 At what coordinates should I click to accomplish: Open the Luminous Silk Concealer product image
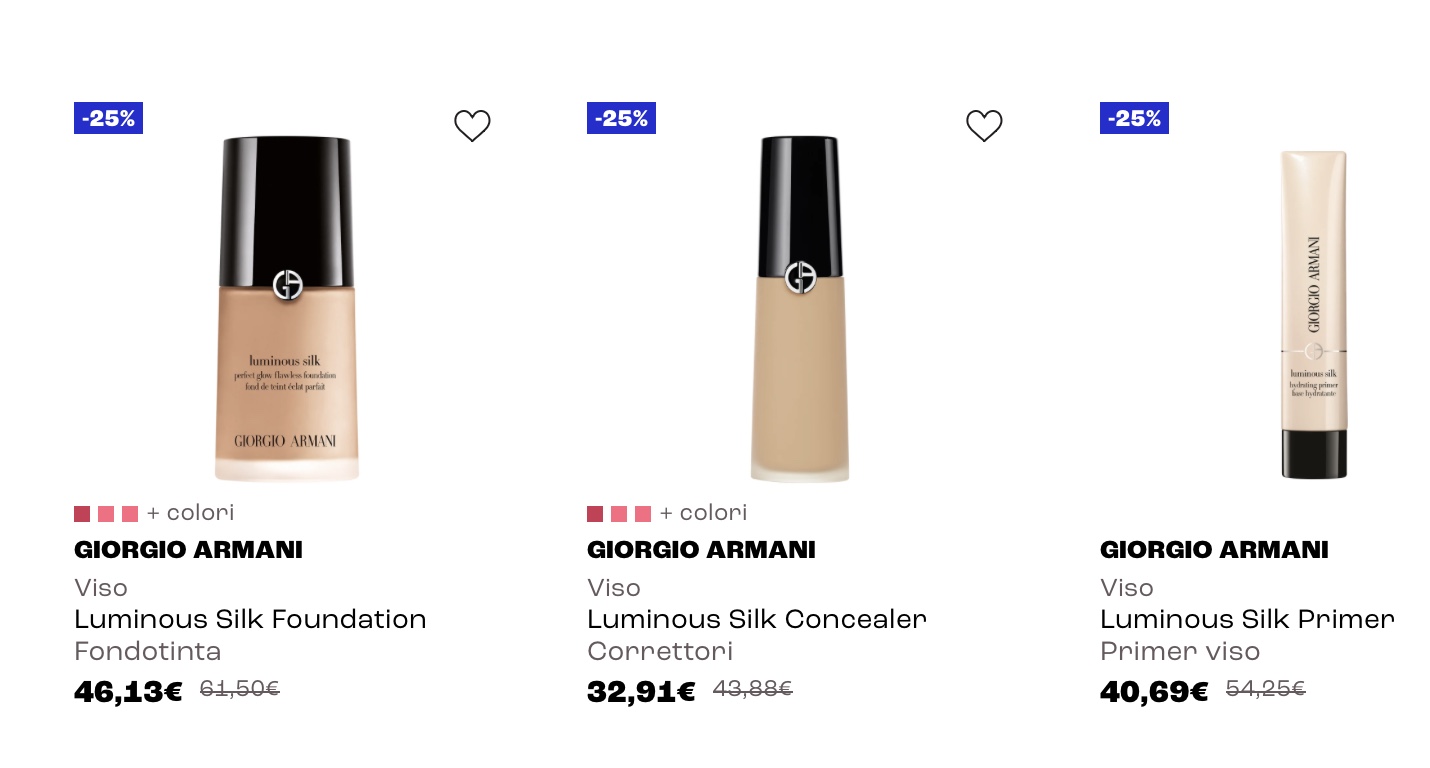tap(799, 309)
